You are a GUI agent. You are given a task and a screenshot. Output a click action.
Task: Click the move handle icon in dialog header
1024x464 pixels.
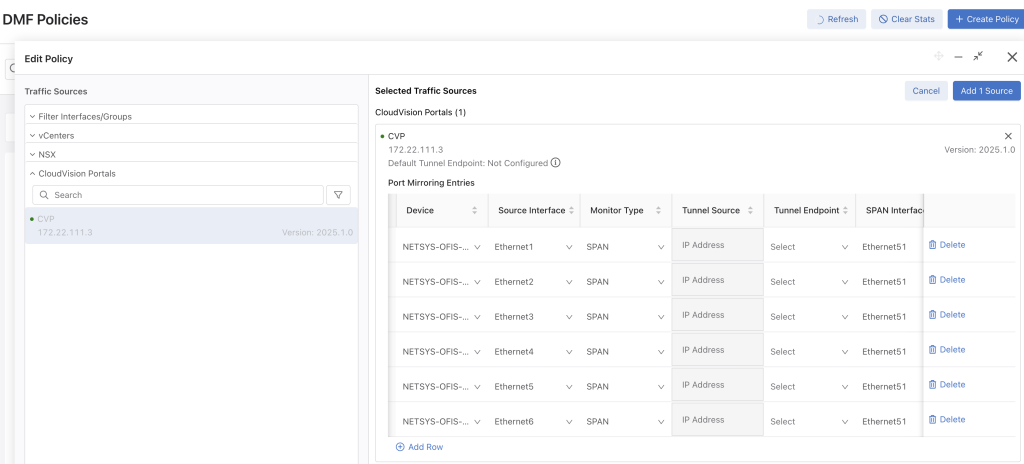pyautogui.click(x=938, y=58)
